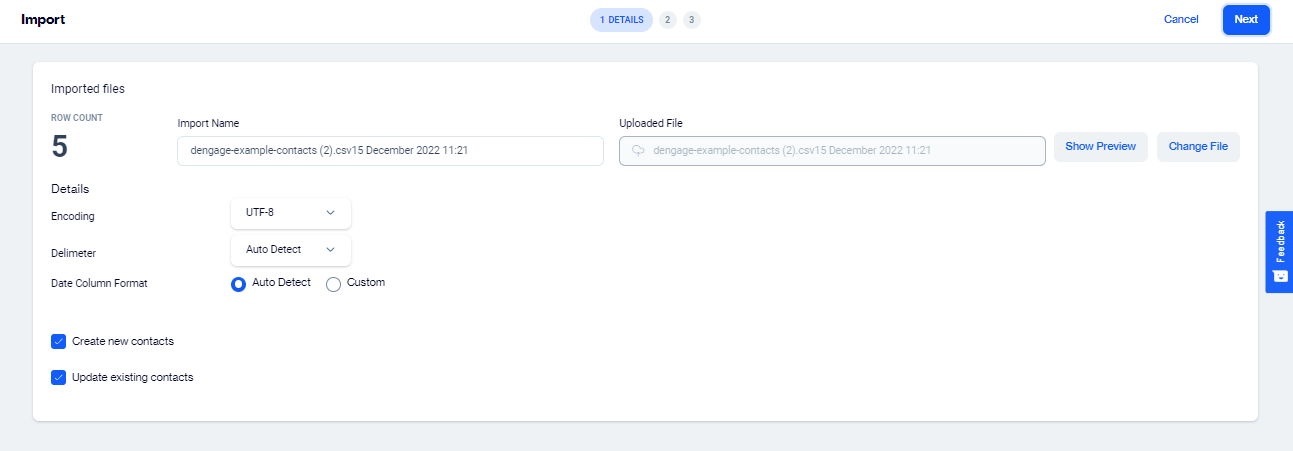The height and width of the screenshot is (451, 1293).
Task: Click the Change File button
Action: [x=1198, y=147]
